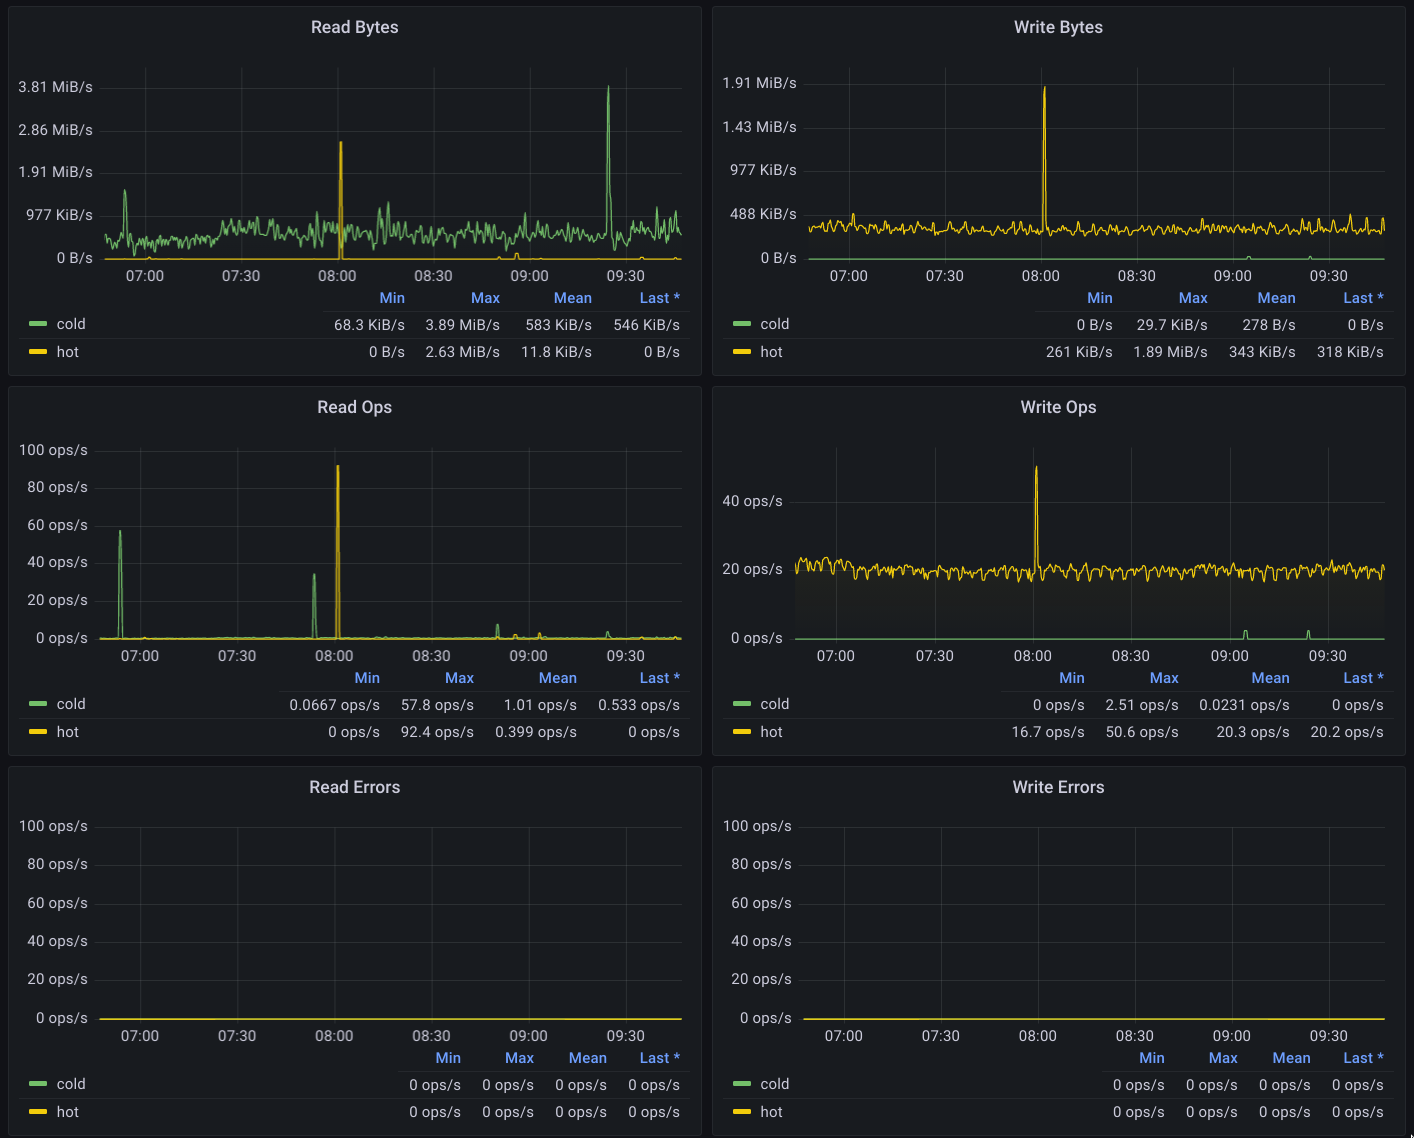Viewport: 1414px width, 1138px height.
Task: Click the 16.7 ops/s hot Min value
Action: tap(1048, 732)
